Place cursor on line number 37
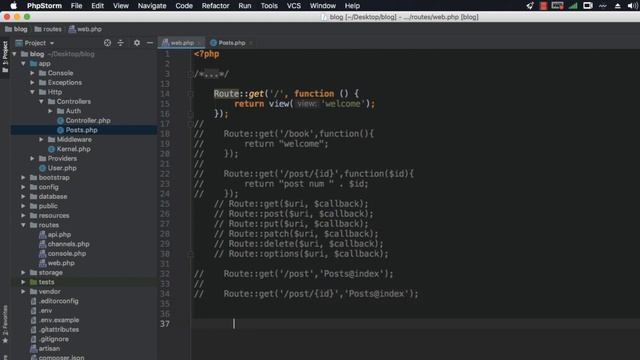This screenshot has height=360, width=640. tap(165, 324)
